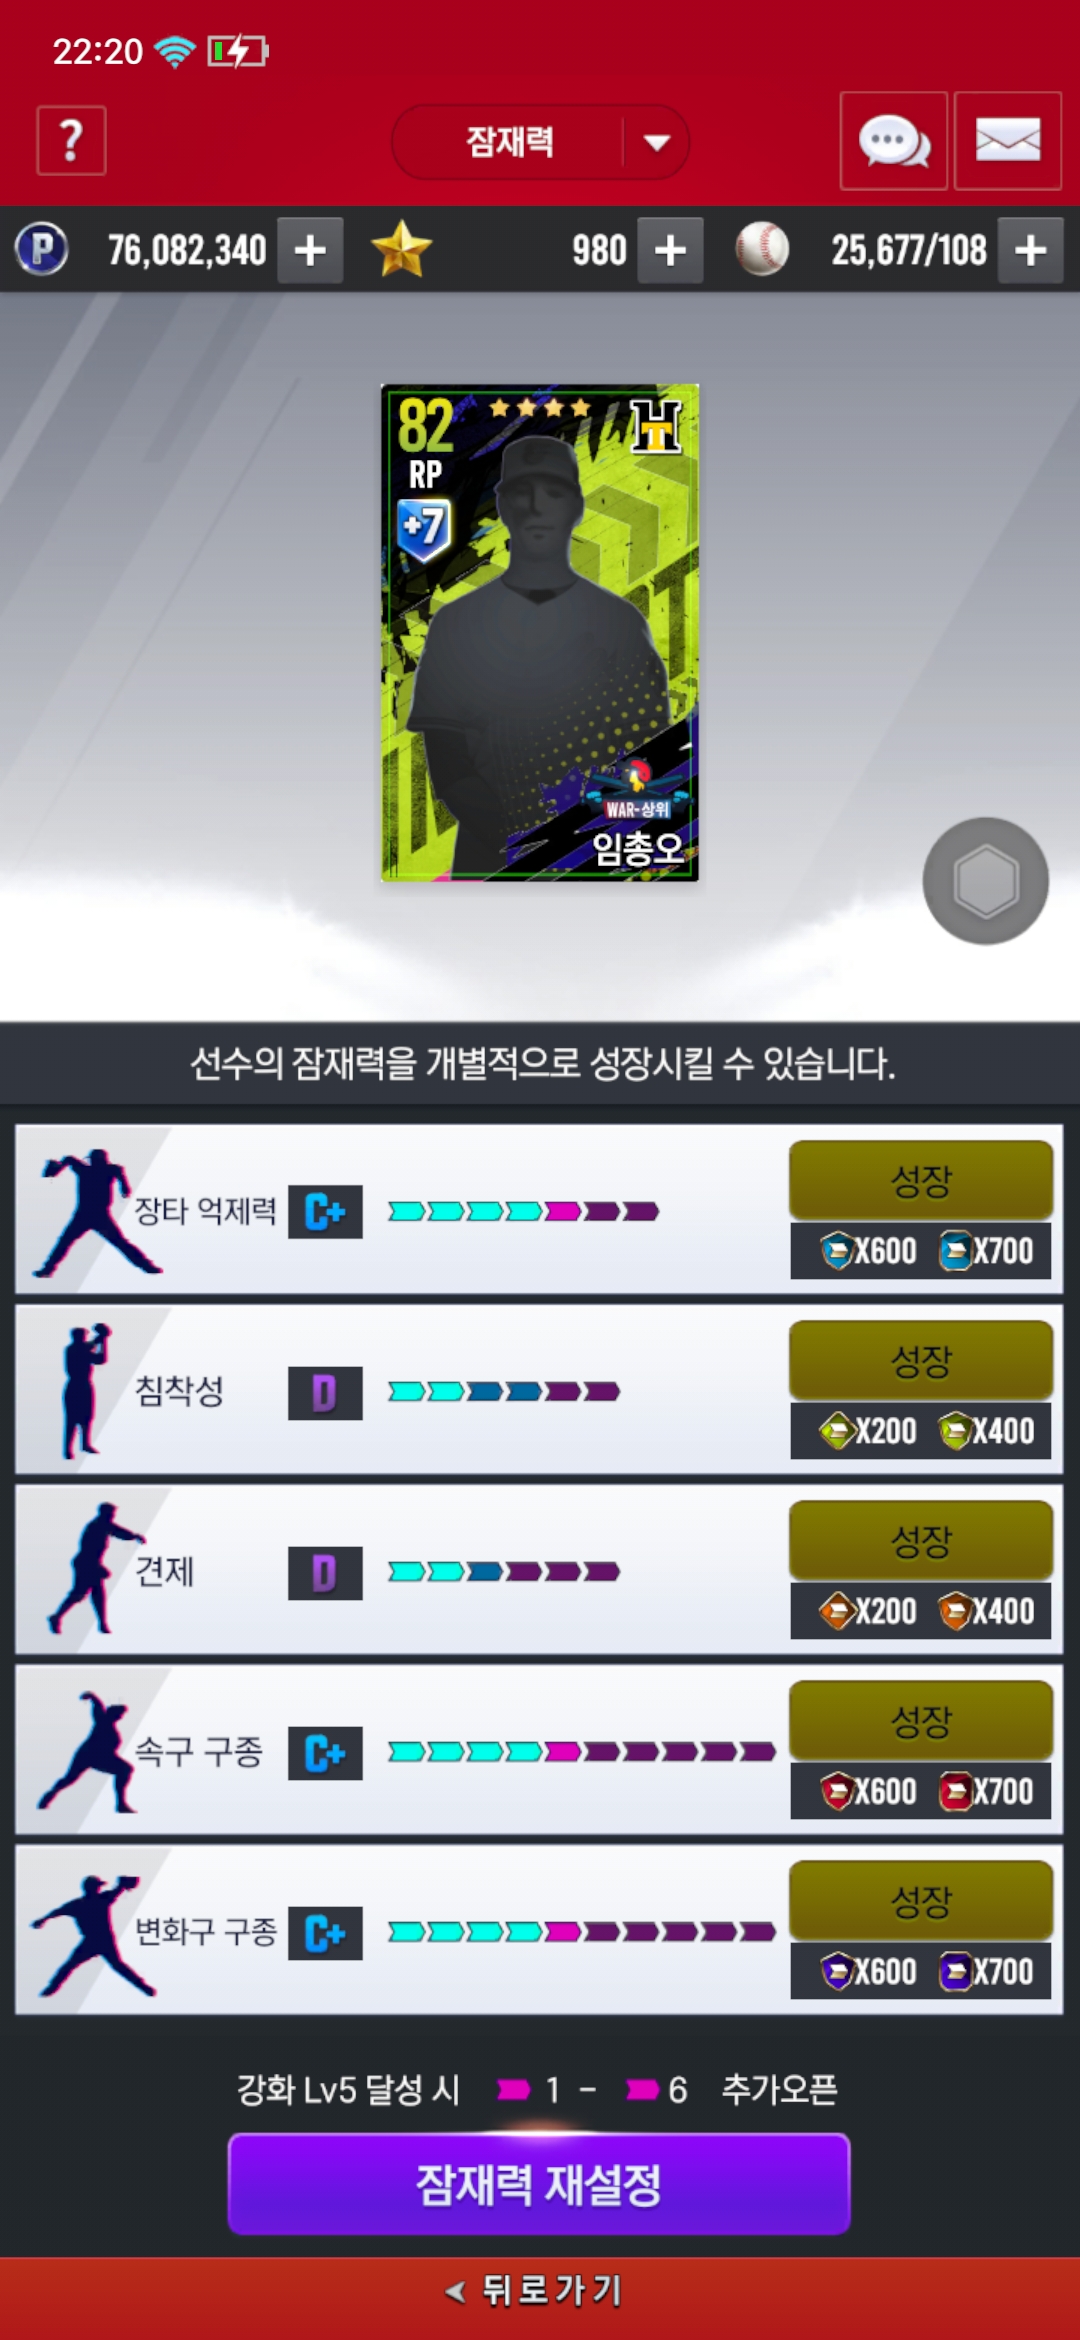Click 성장 for 변화구 구종

click(x=921, y=1901)
